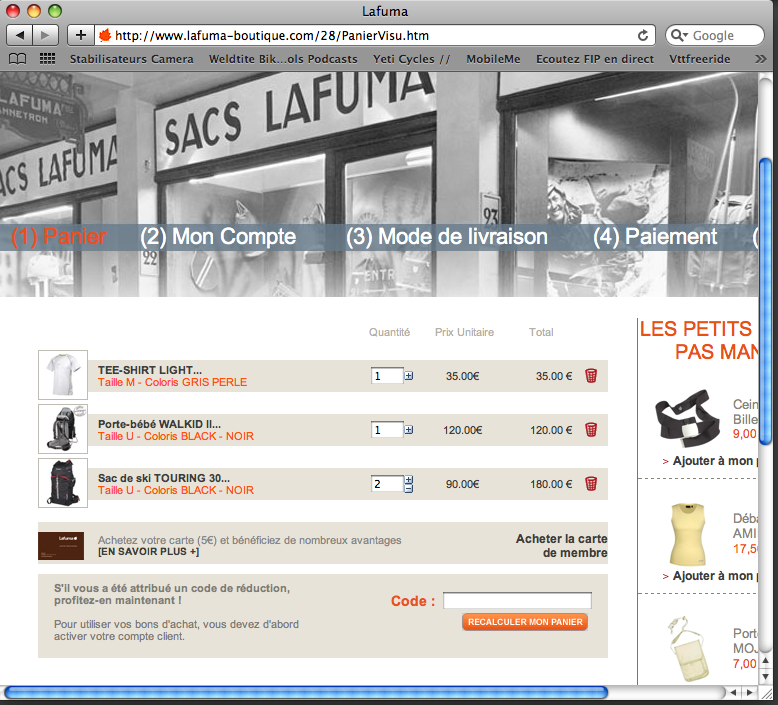
Task: Open the beige neck pouch thumbnail
Action: click(689, 649)
